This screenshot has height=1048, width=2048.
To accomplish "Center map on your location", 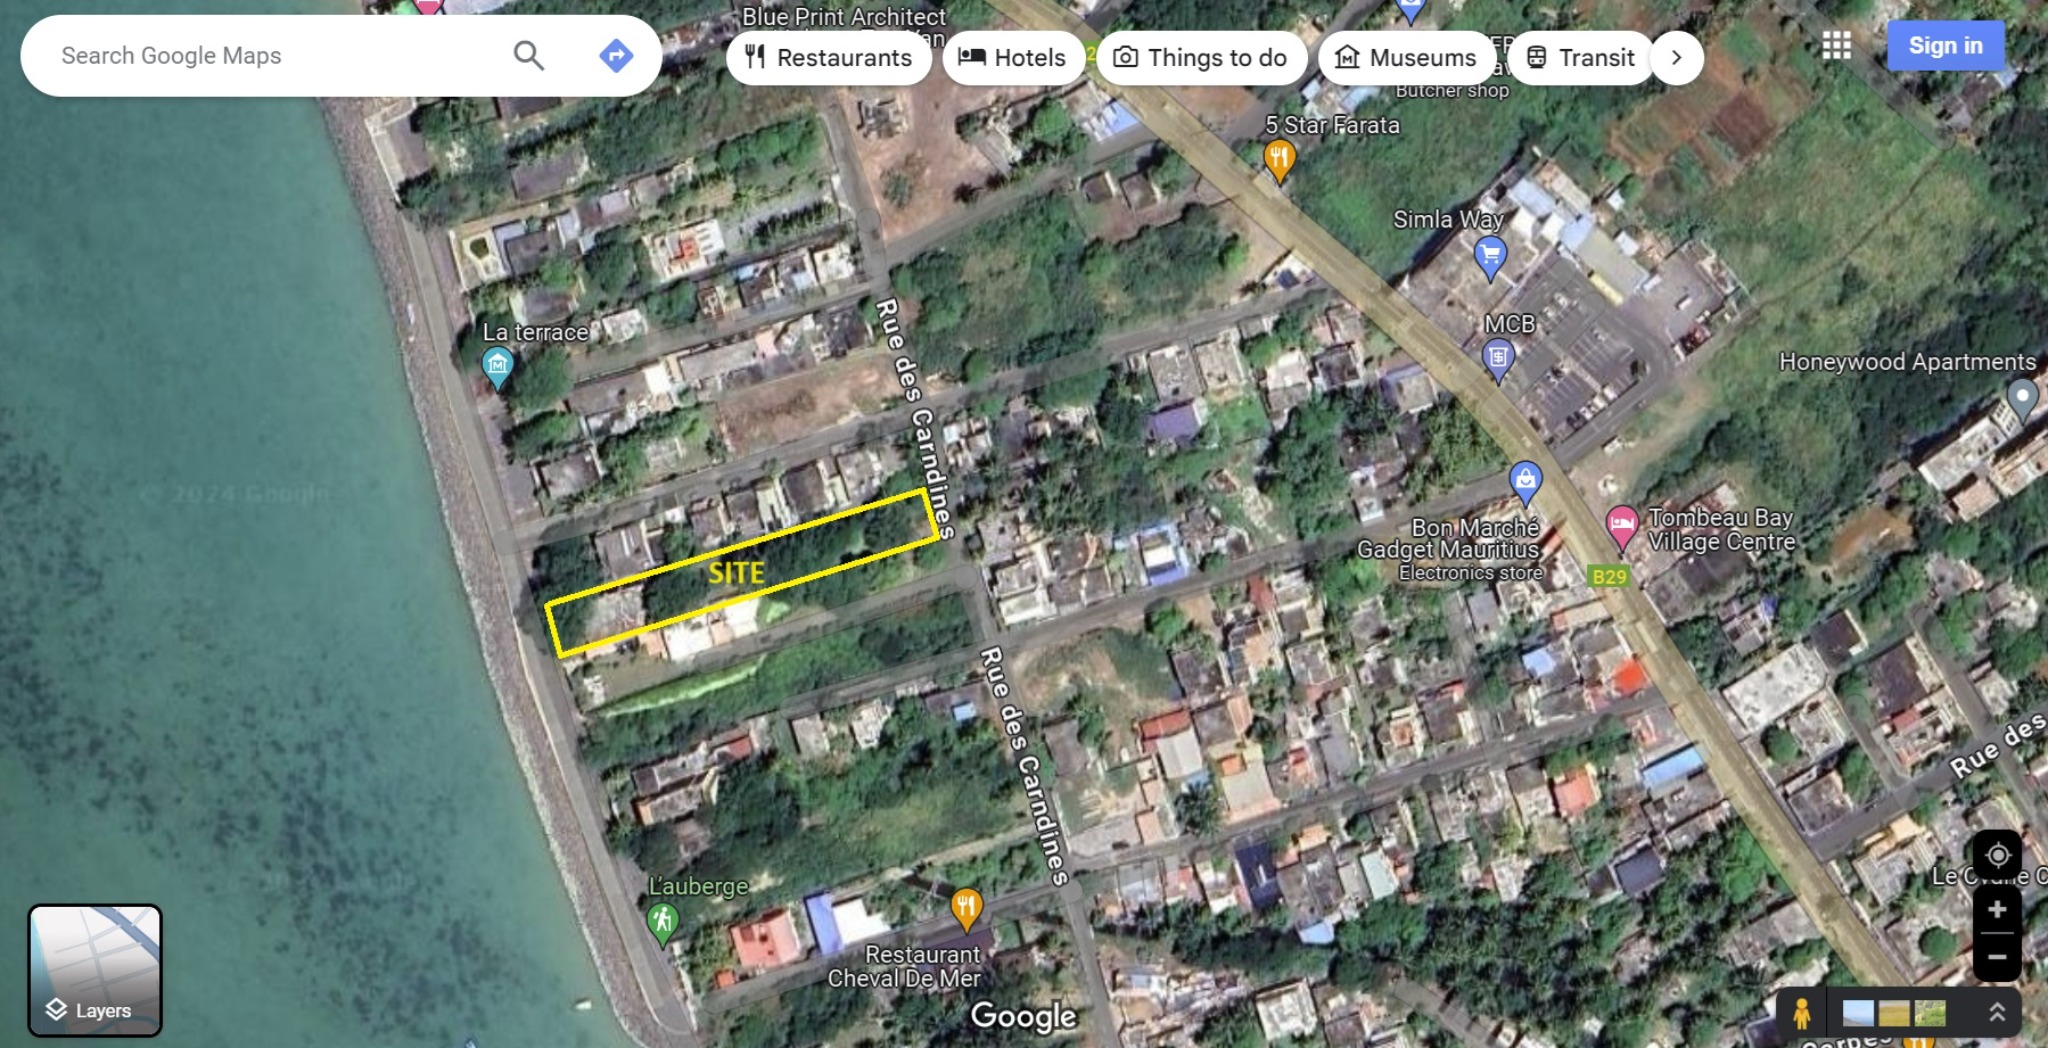I will tap(1997, 856).
